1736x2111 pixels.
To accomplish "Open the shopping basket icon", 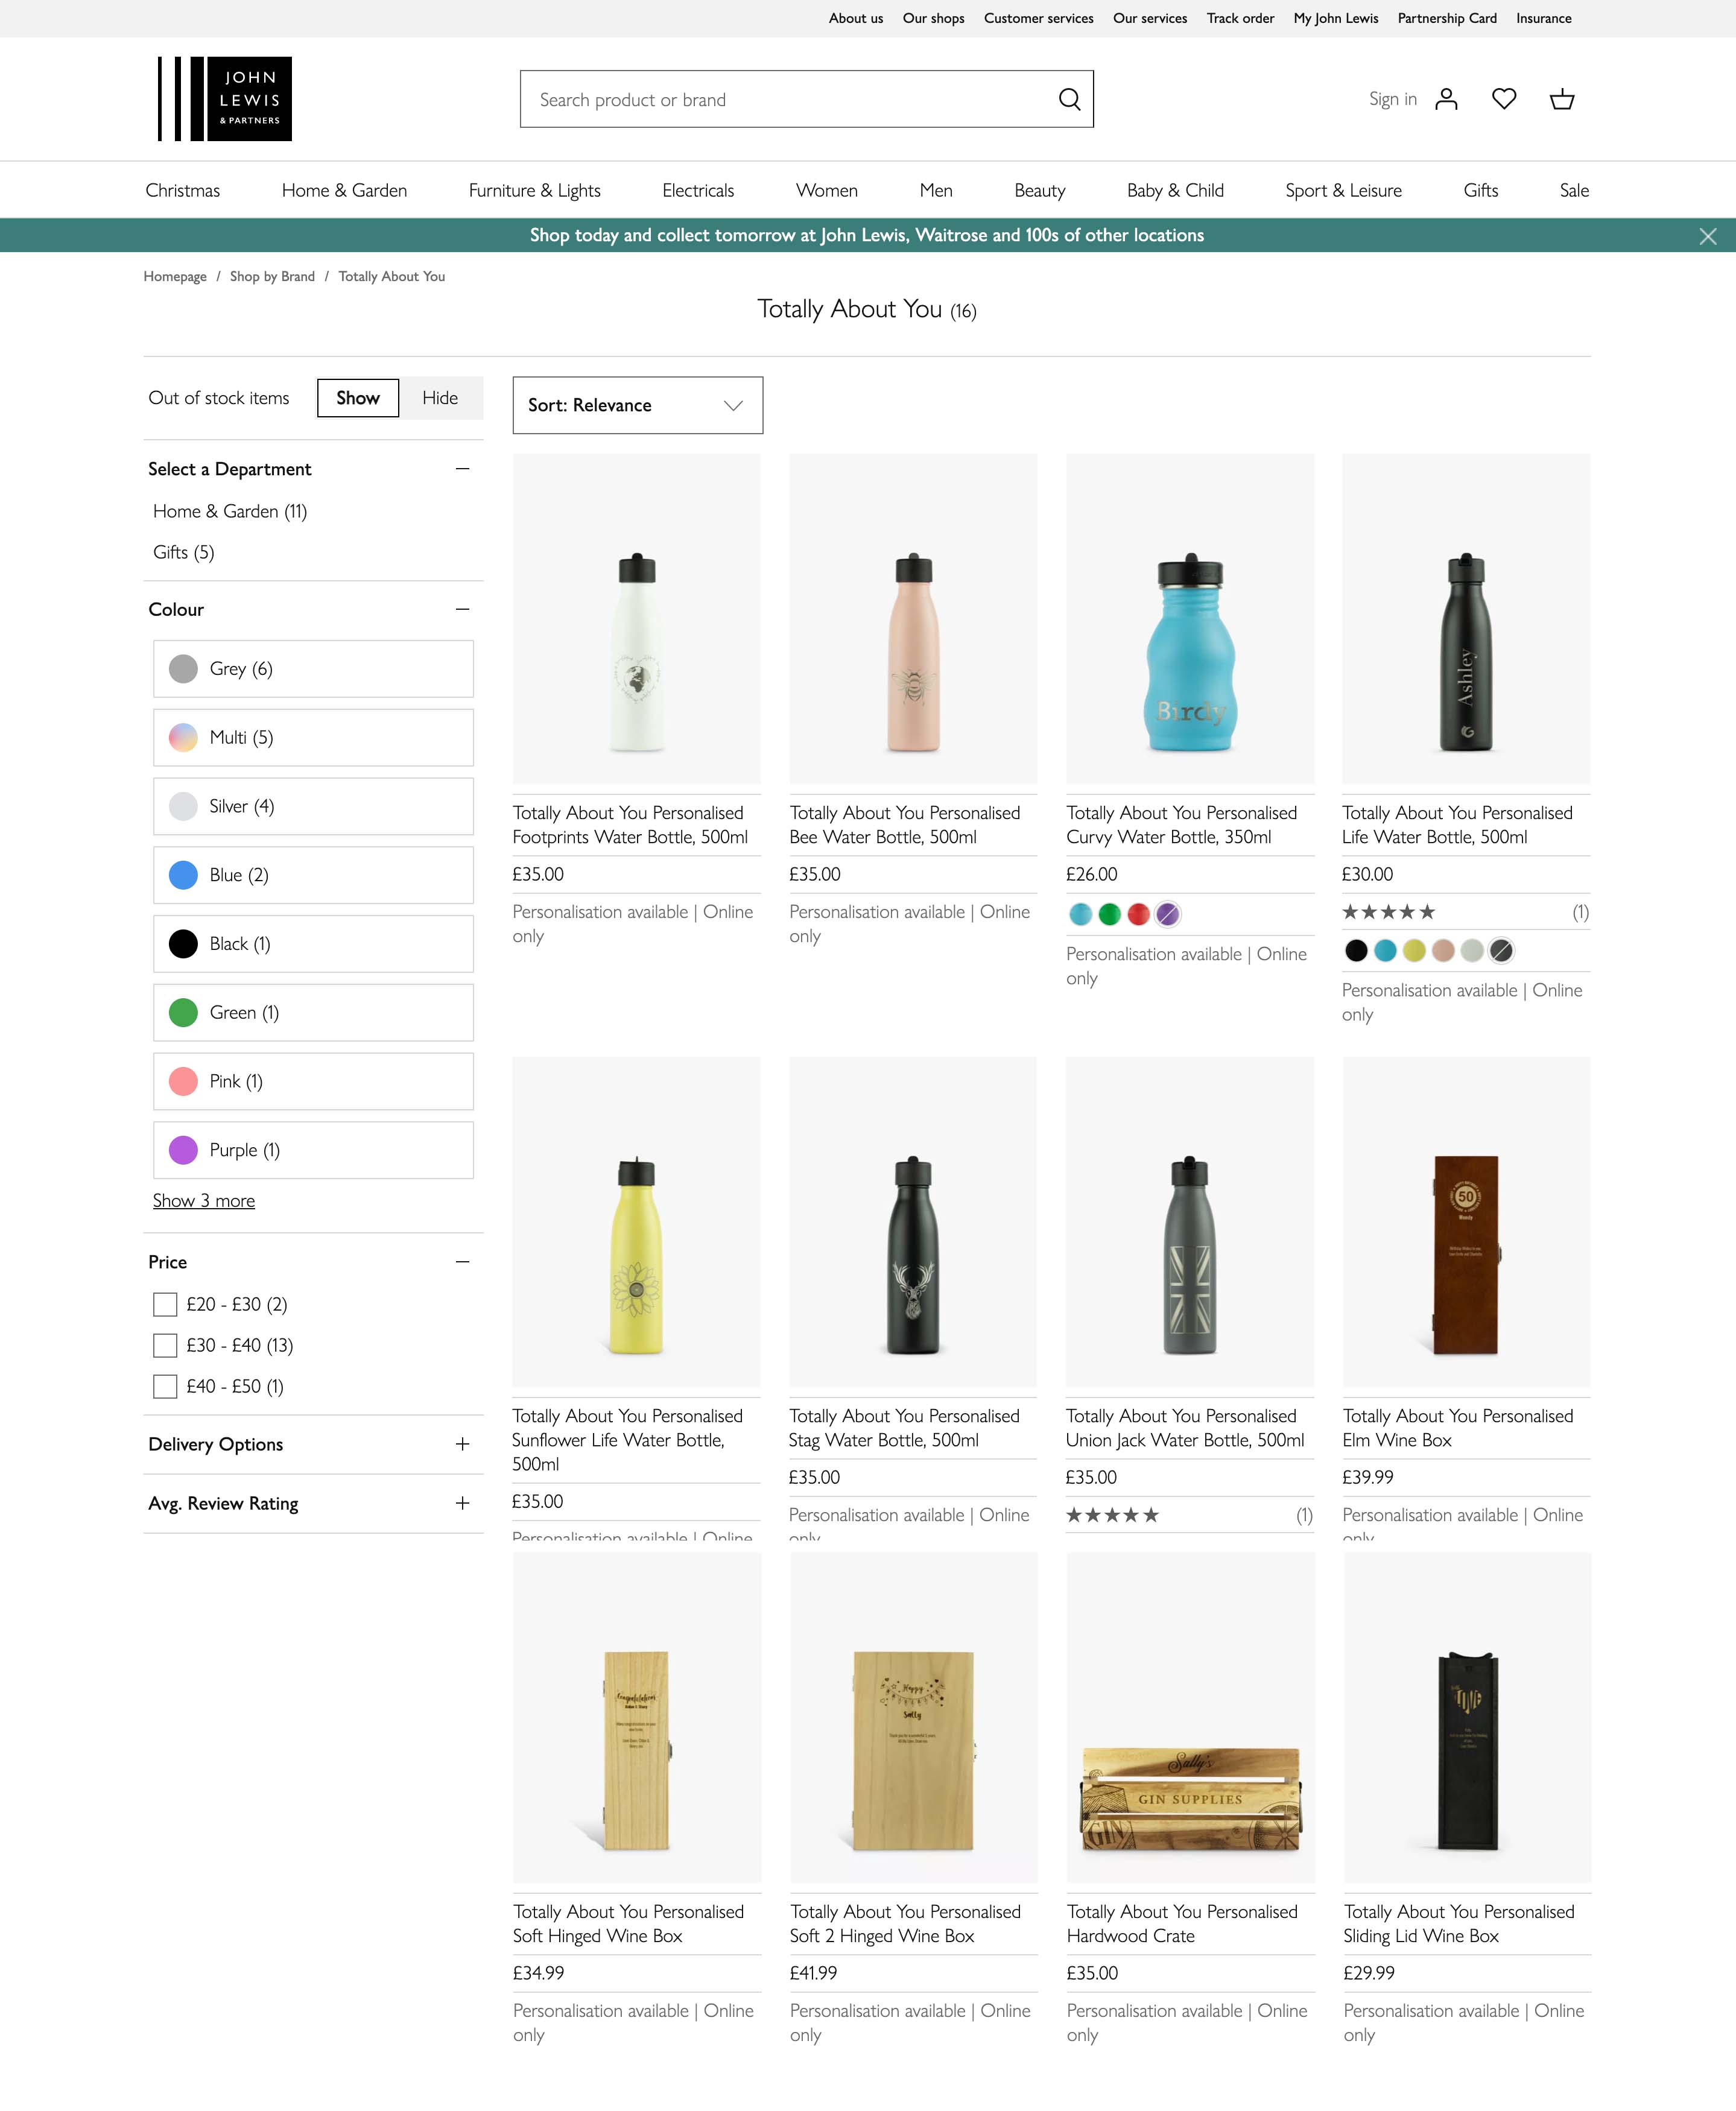I will pyautogui.click(x=1563, y=99).
